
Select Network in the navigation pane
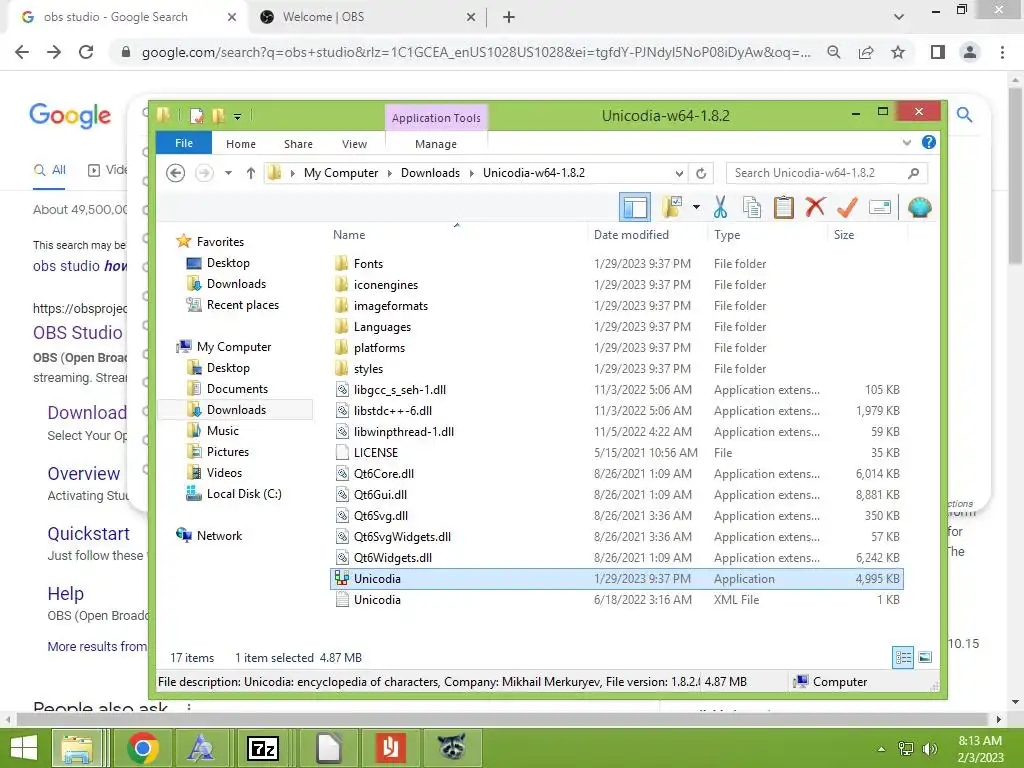coord(219,536)
